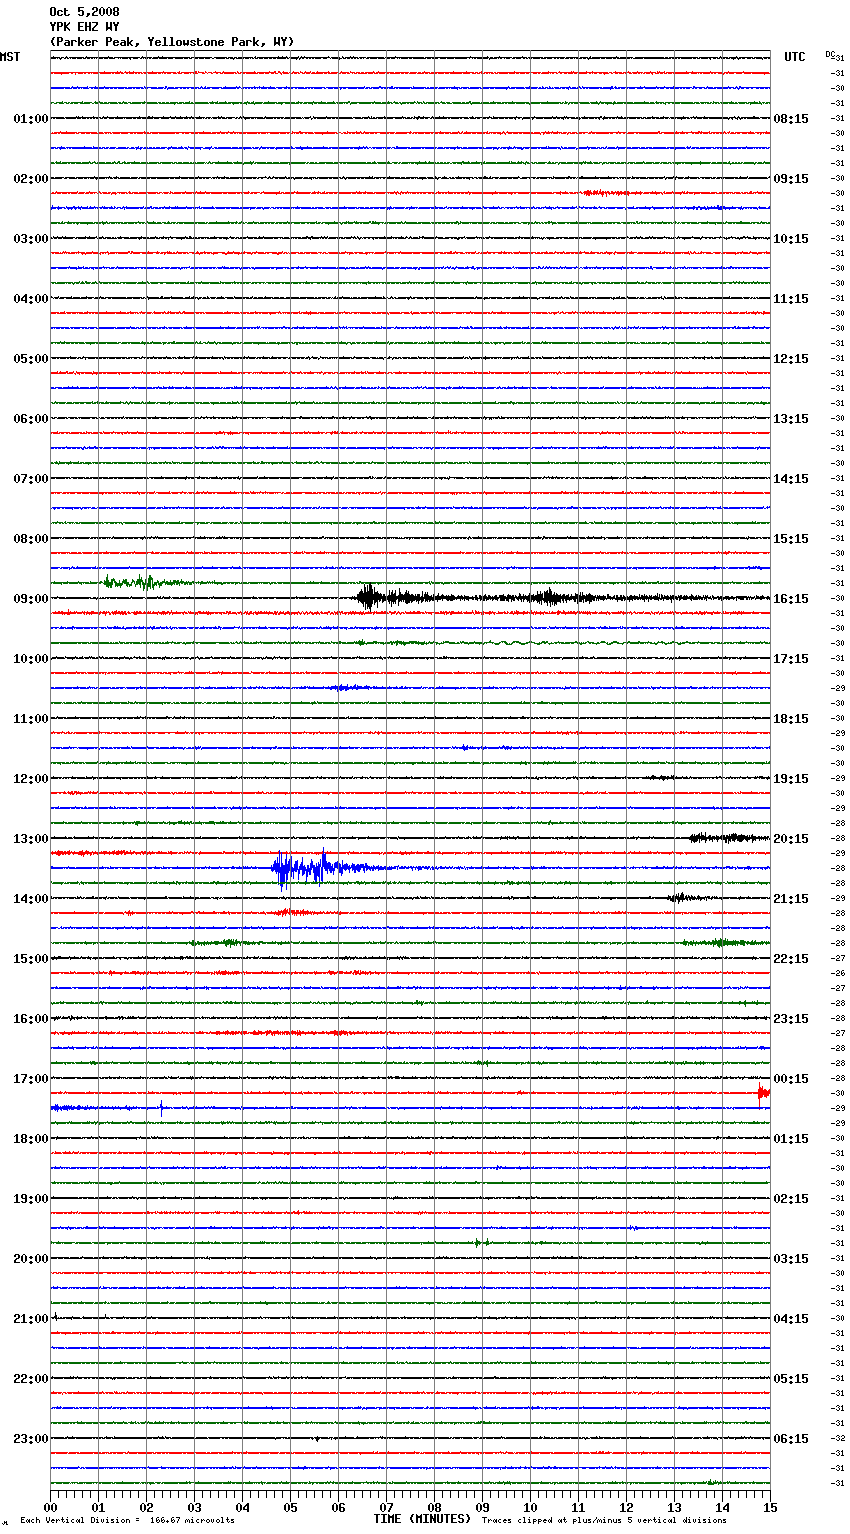Select the "23:00" MST time label

pos(31,1439)
